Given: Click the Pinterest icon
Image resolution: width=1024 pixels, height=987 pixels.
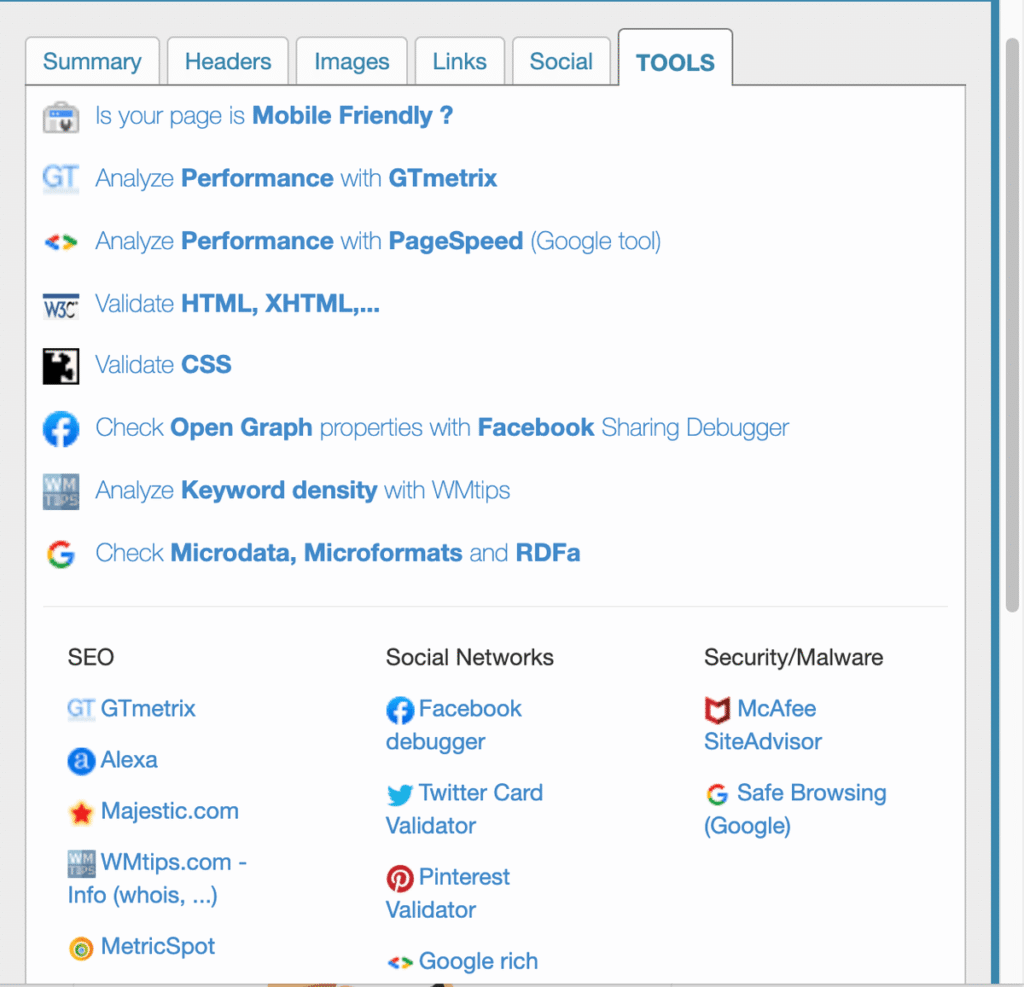Looking at the screenshot, I should coord(400,879).
